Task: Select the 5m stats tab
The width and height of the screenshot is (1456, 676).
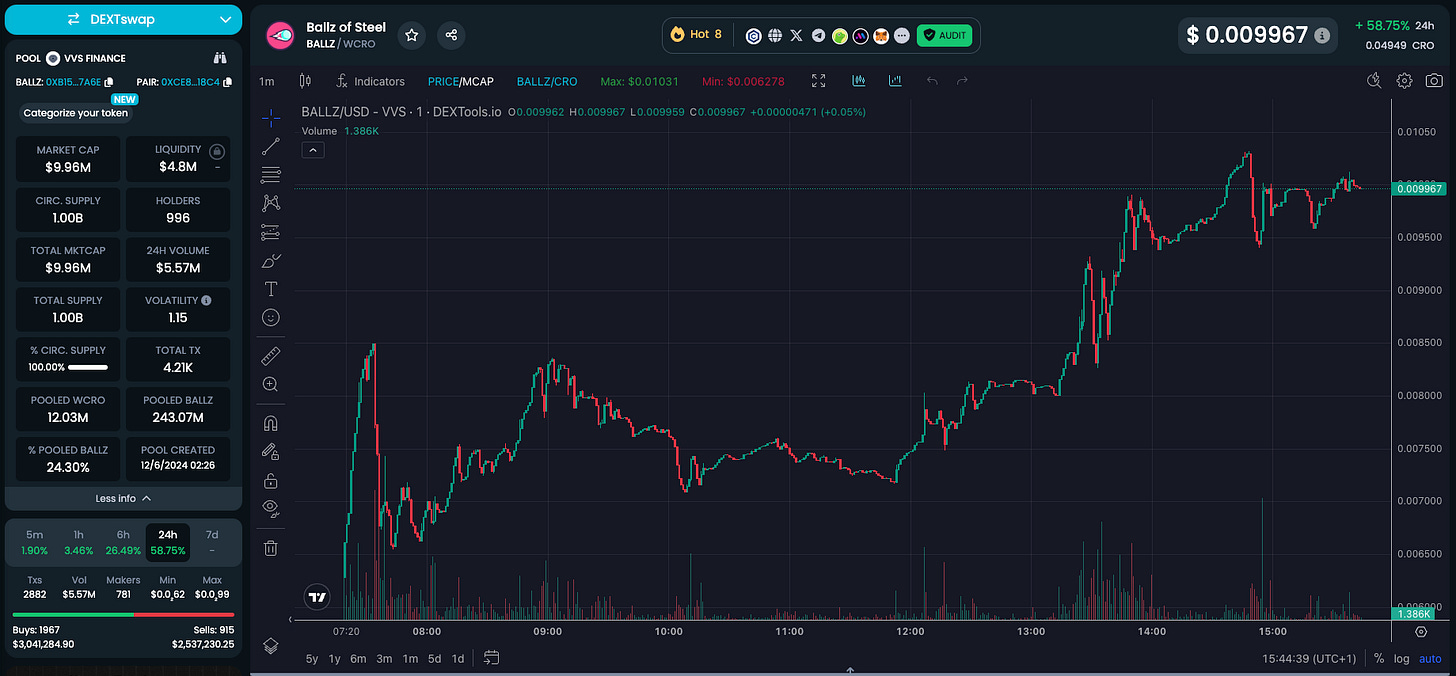Action: [34, 542]
